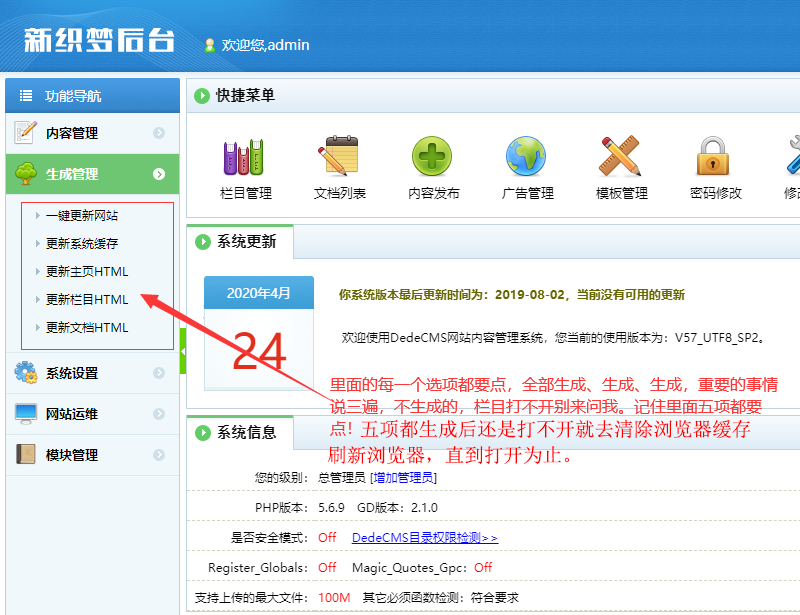Click the green sidebar collapse handle
This screenshot has width=800, height=615.
coord(183,359)
